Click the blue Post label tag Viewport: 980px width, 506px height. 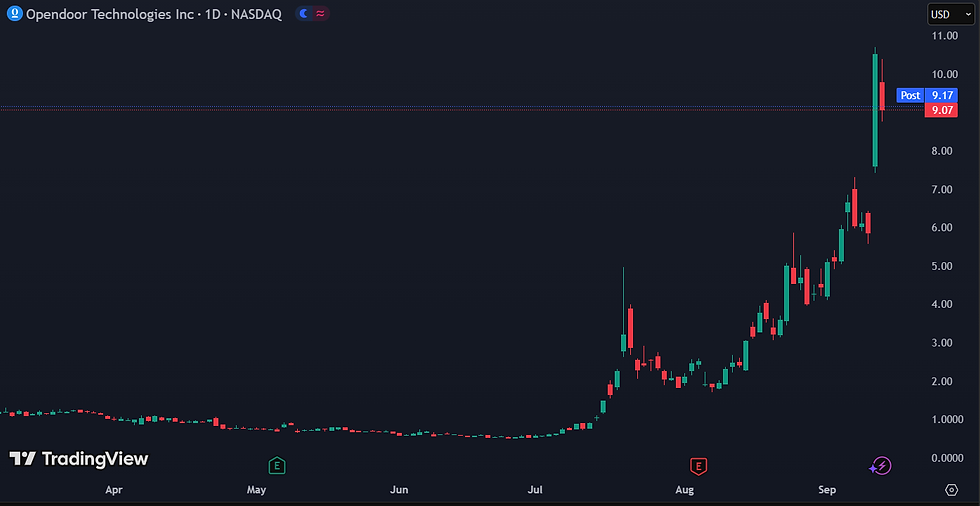(910, 95)
